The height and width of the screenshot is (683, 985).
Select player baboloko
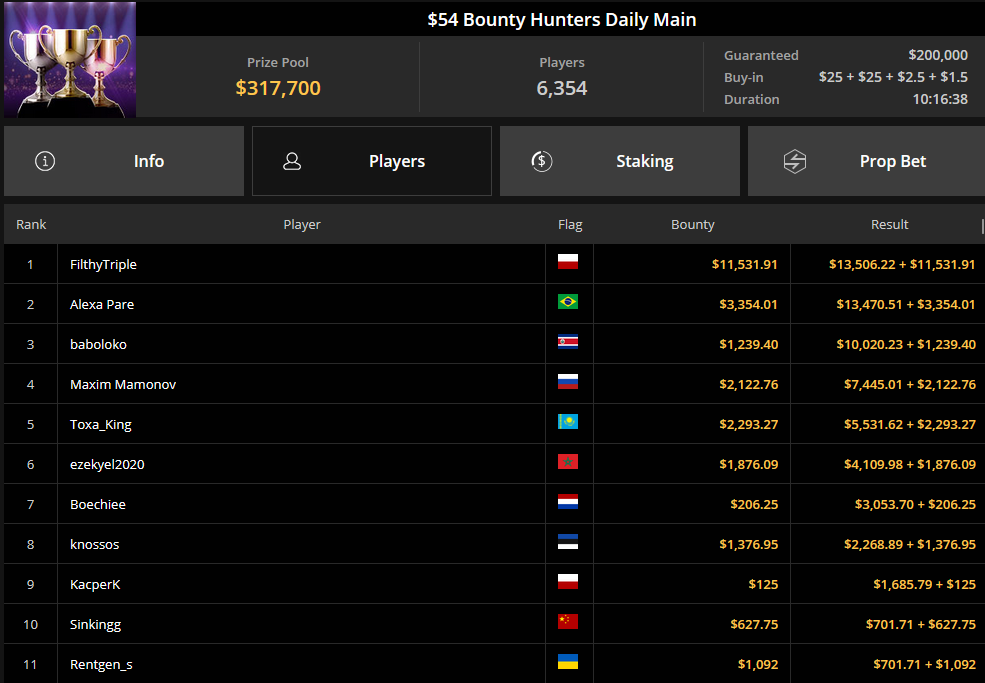98,344
